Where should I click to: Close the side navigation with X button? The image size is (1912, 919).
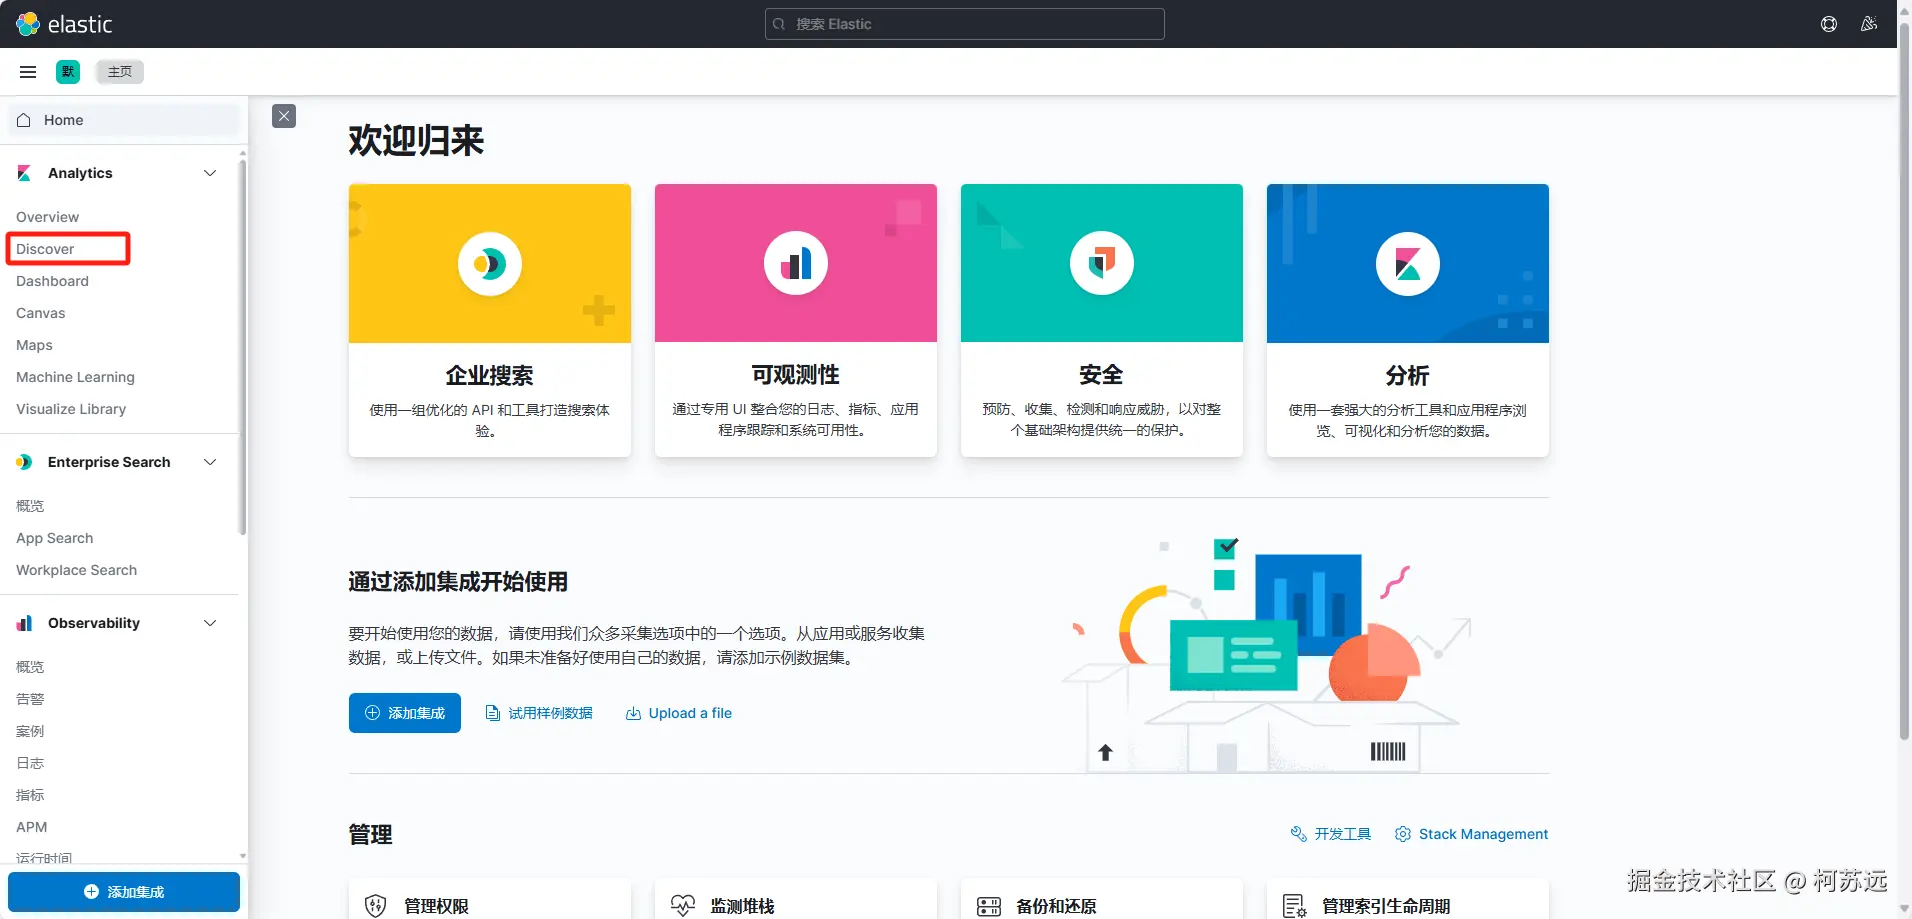(284, 116)
